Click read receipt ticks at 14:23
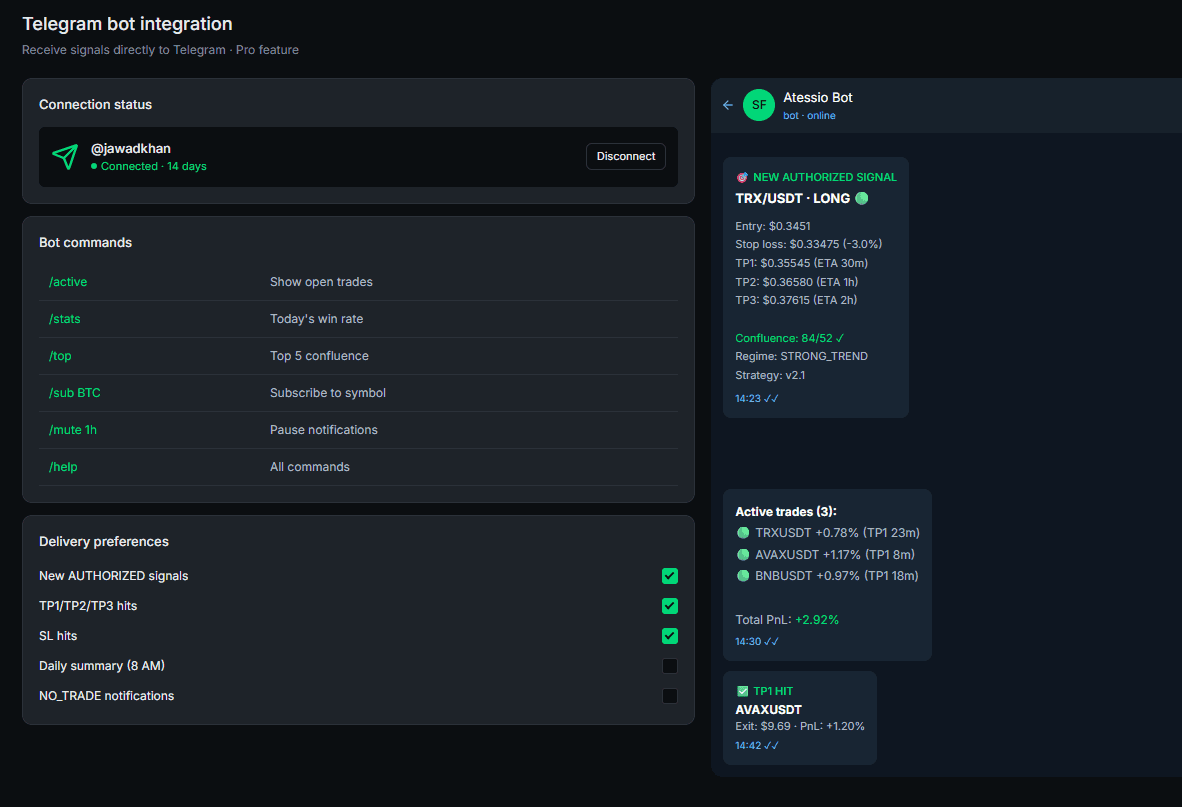1182x807 pixels. (x=771, y=399)
